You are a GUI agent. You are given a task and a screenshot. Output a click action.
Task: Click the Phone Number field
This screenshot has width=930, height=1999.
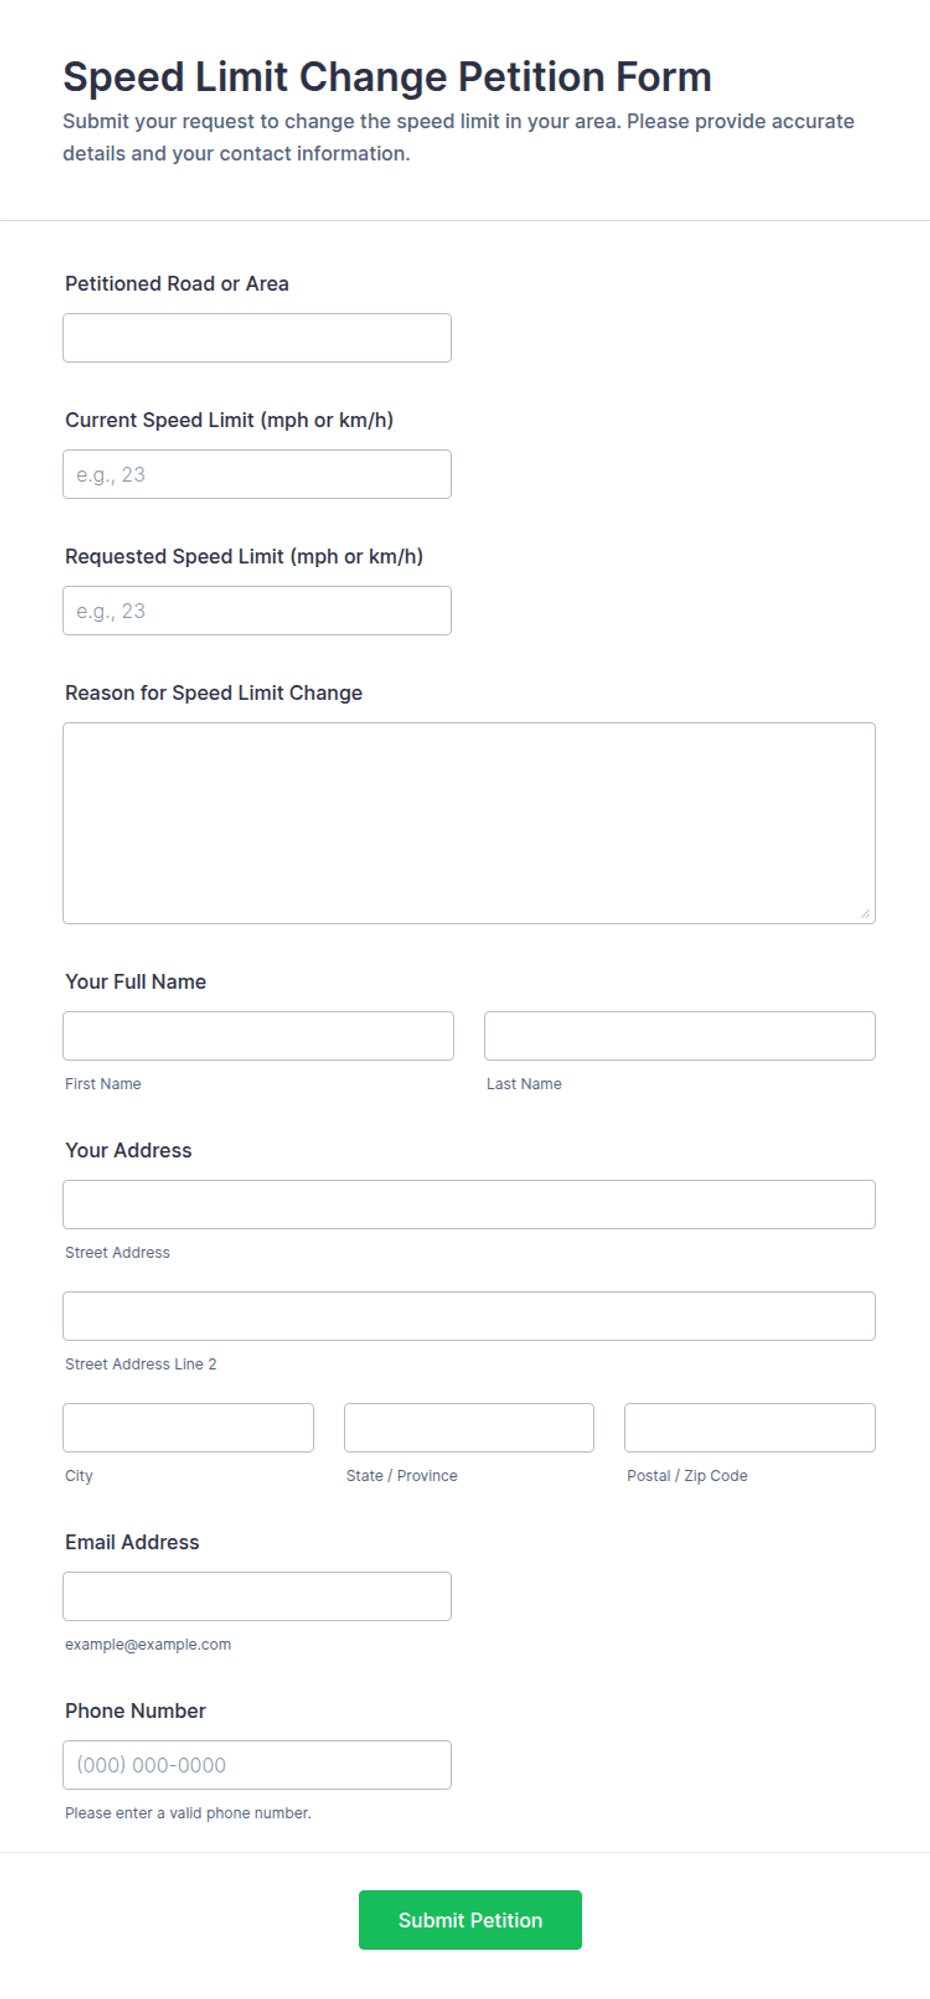pyautogui.click(x=257, y=1765)
